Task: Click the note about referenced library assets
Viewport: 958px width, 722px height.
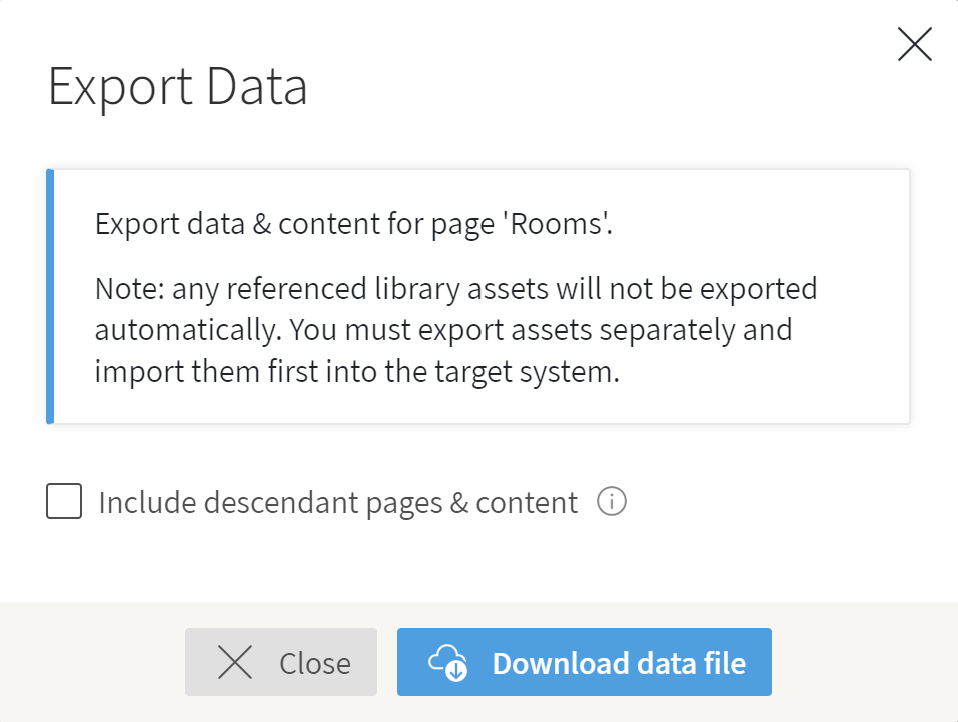Action: 456,330
